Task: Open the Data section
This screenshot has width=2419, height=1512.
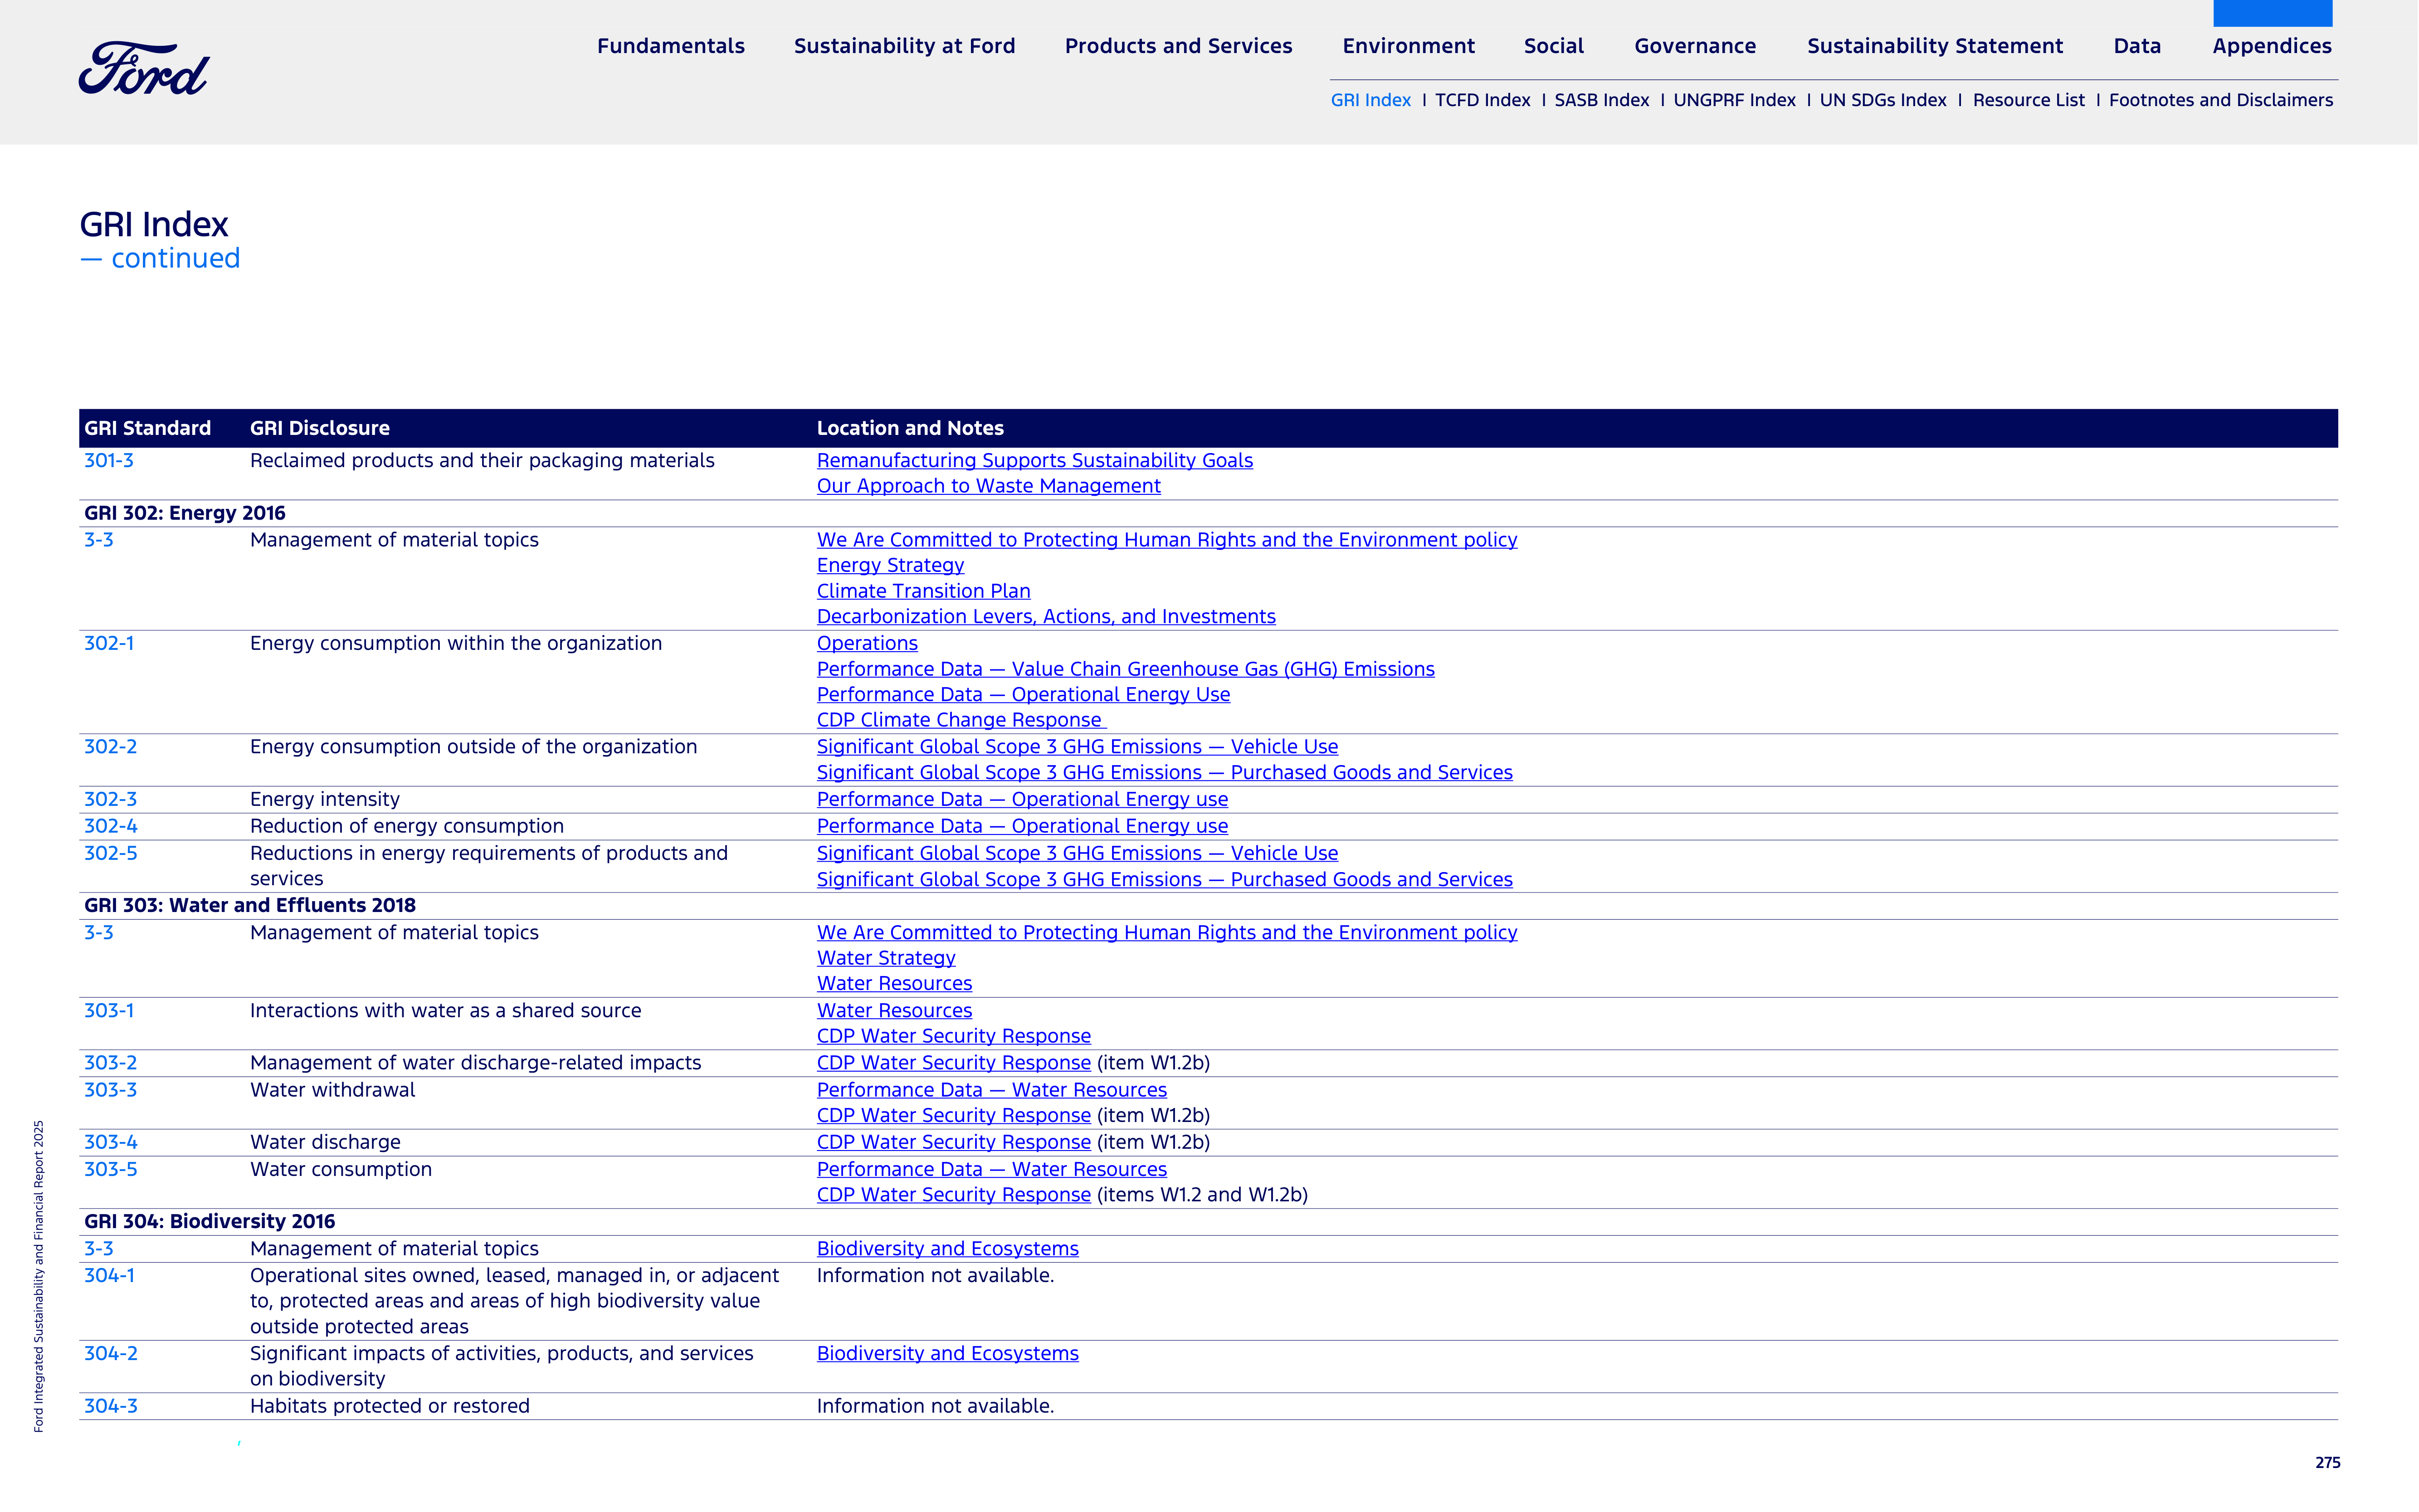Action: coord(2137,46)
